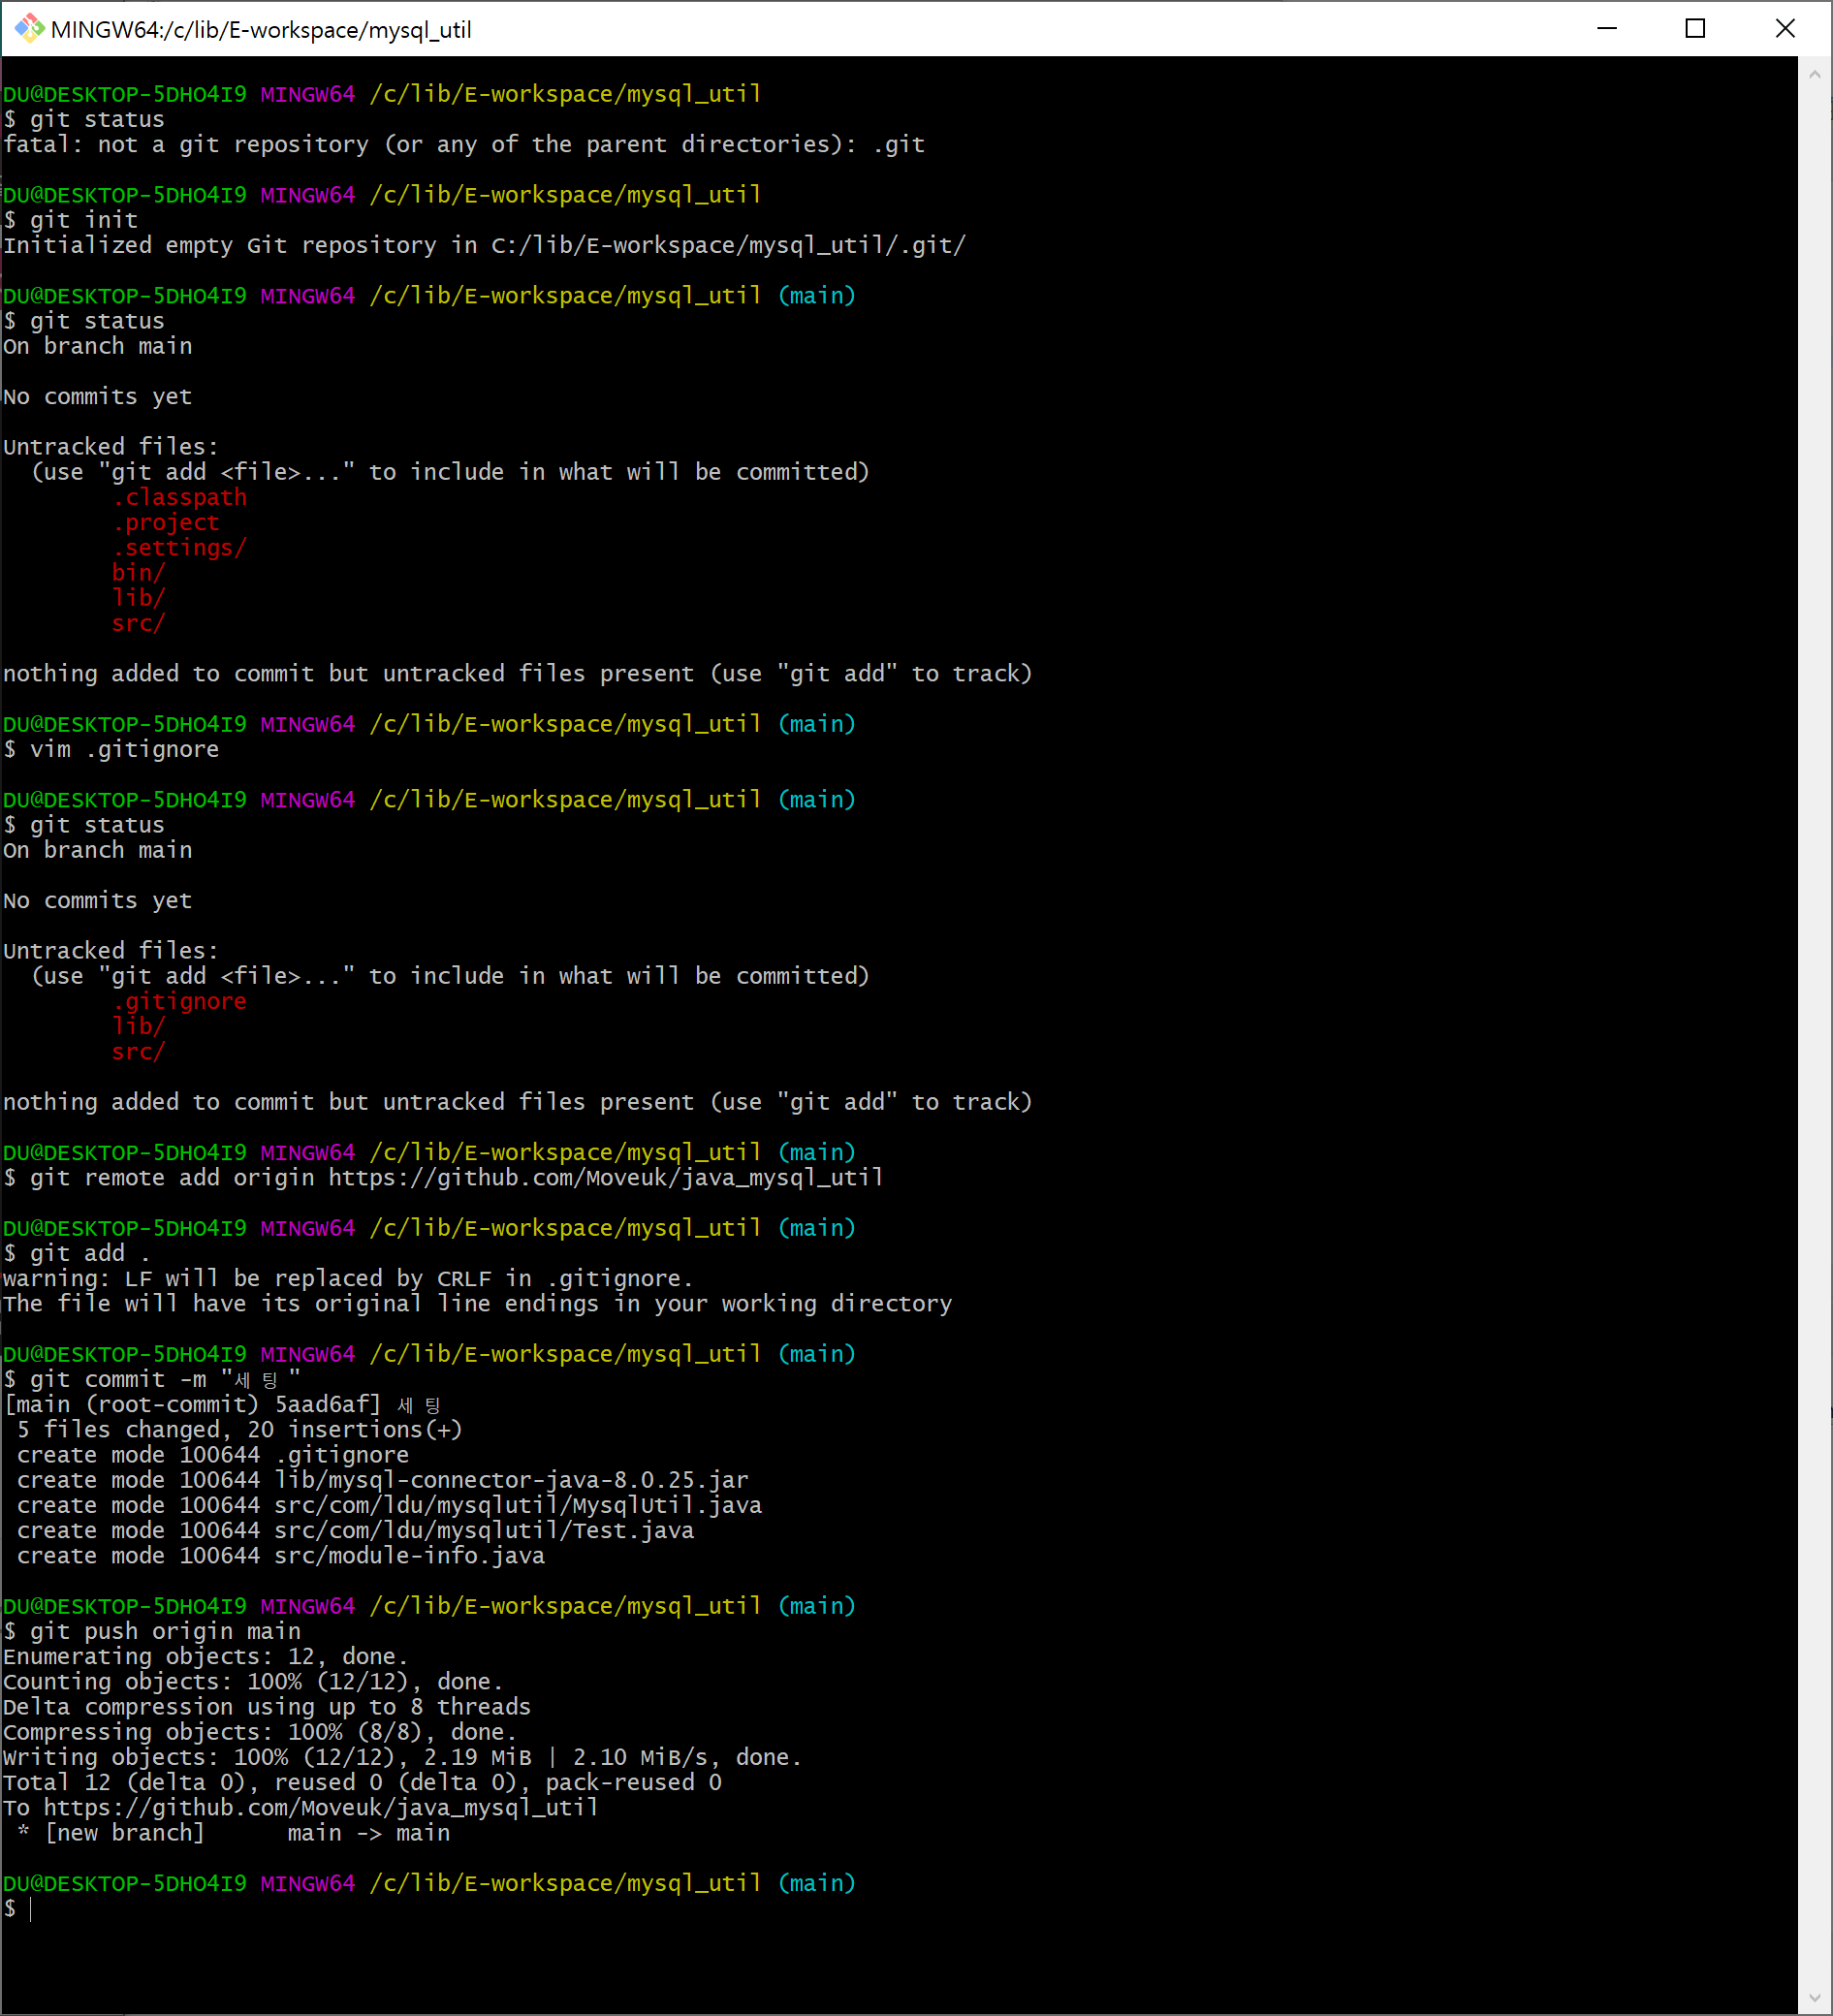1833x2016 pixels.
Task: Select the git push origin main command text
Action: click(x=164, y=1631)
